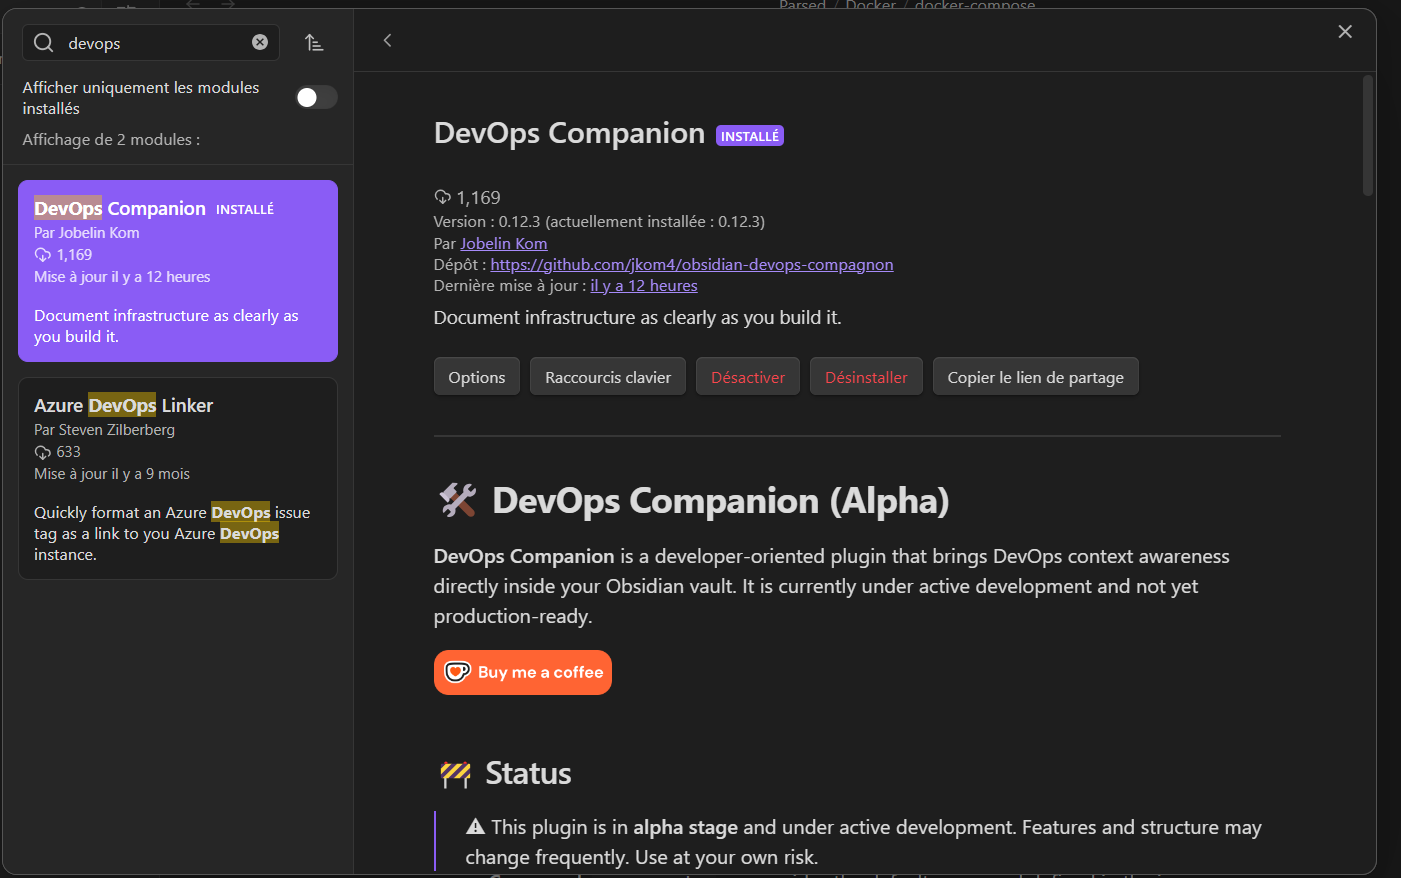This screenshot has height=878, width=1401.
Task: Disable the plugin with Désactiver
Action: (x=747, y=376)
